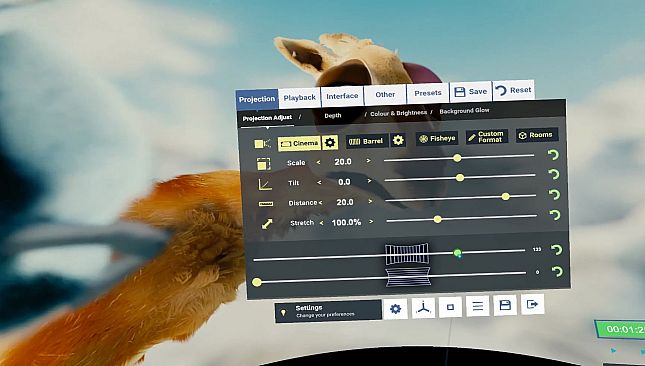This screenshot has width=645, height=366.
Task: Open the hamburger list menu icon
Action: pyautogui.click(x=478, y=306)
